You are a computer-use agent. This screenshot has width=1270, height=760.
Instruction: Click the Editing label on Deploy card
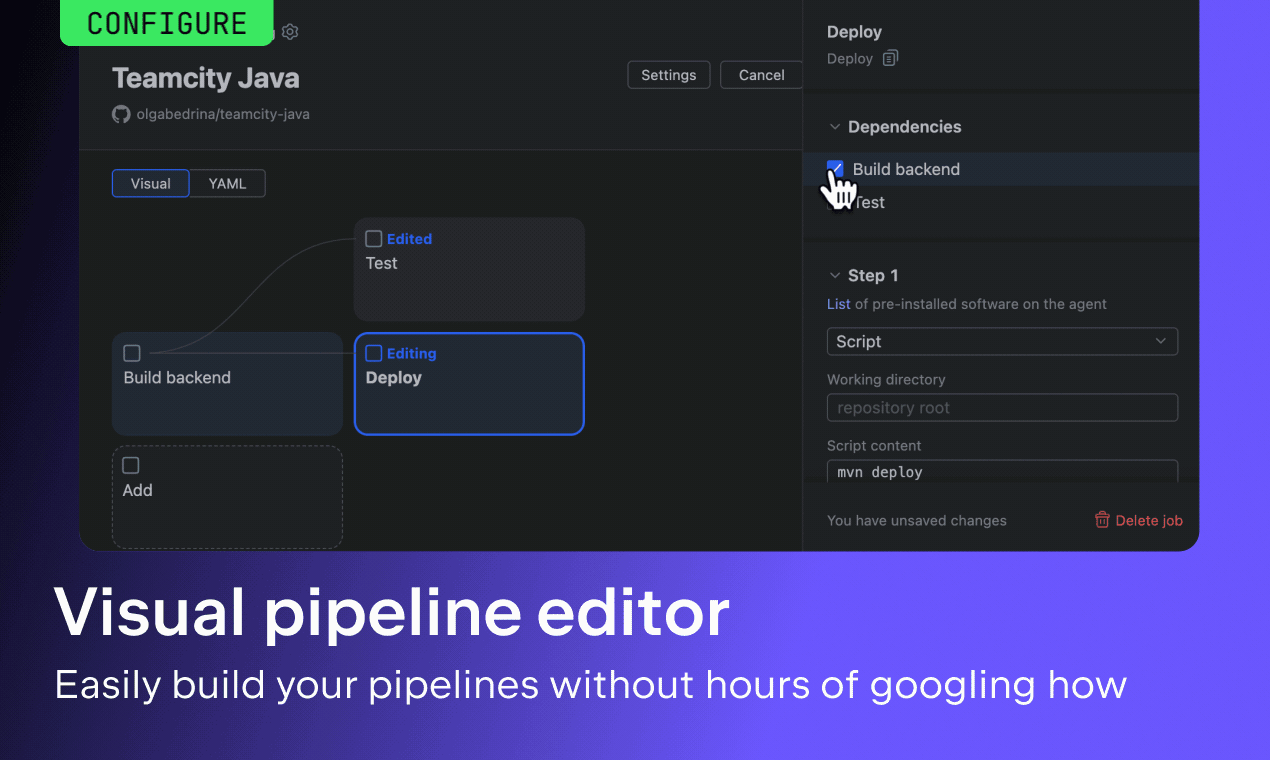(x=411, y=353)
